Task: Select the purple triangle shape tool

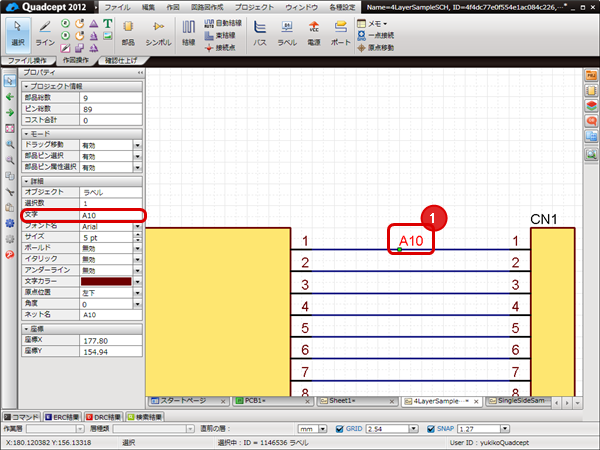Action: [93, 24]
